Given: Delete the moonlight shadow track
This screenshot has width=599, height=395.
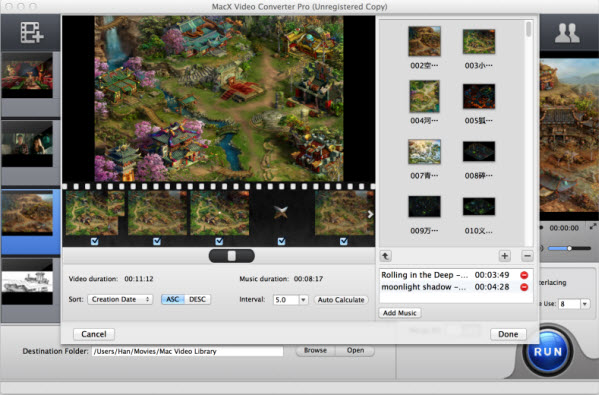Looking at the screenshot, I should [x=524, y=287].
